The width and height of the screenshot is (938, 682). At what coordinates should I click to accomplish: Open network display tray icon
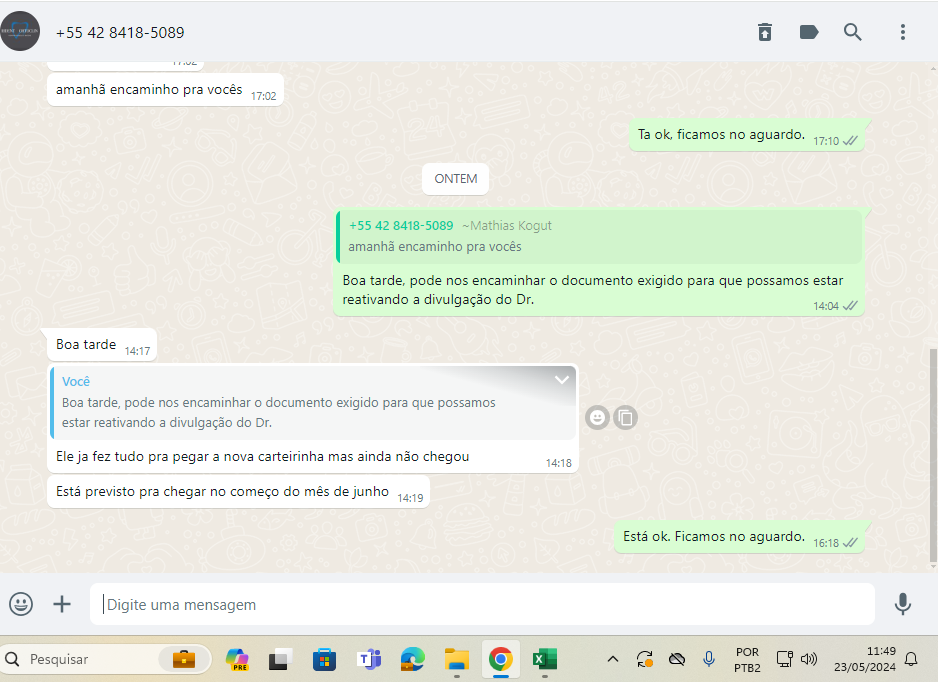pyautogui.click(x=784, y=659)
